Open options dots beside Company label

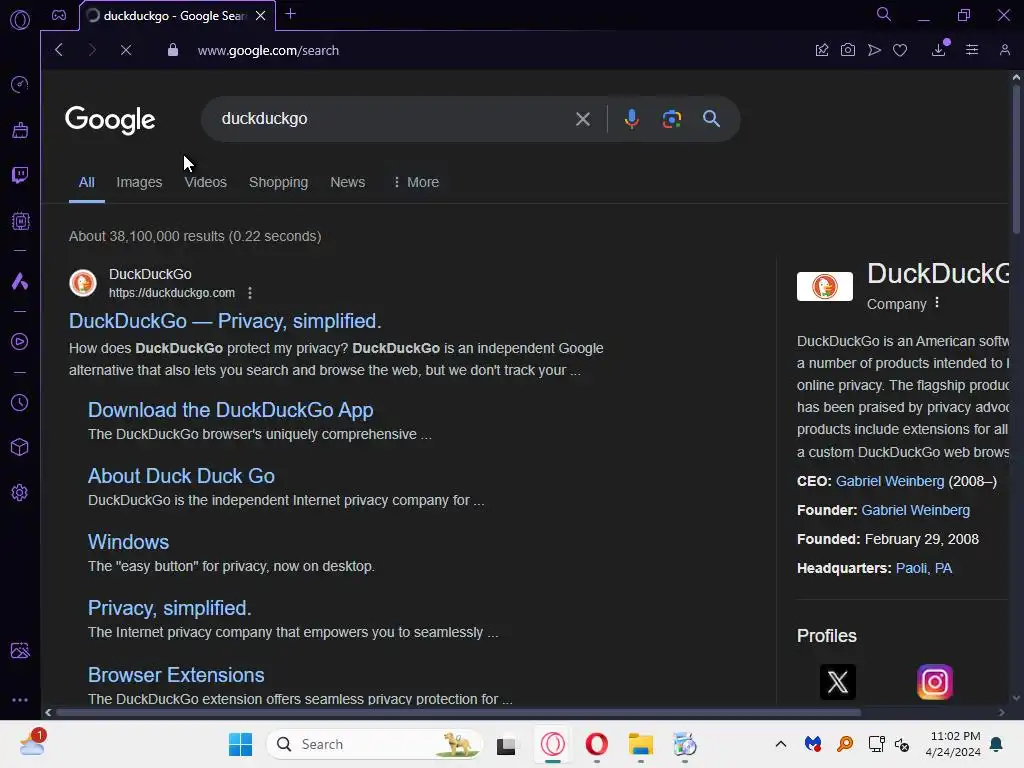(x=937, y=302)
